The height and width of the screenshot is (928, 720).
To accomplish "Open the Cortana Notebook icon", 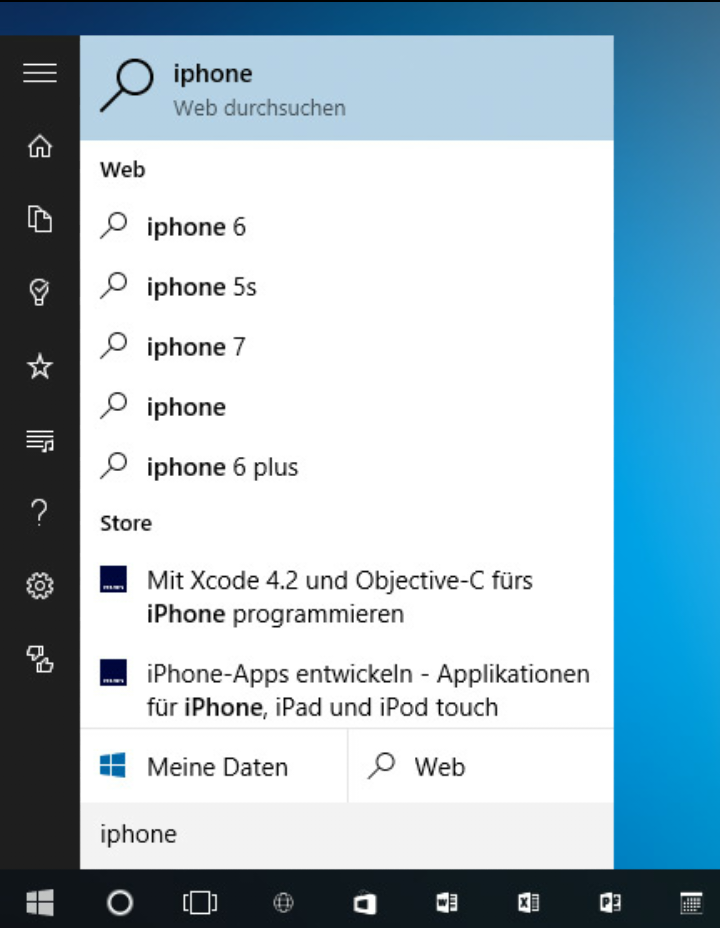I will (40, 218).
